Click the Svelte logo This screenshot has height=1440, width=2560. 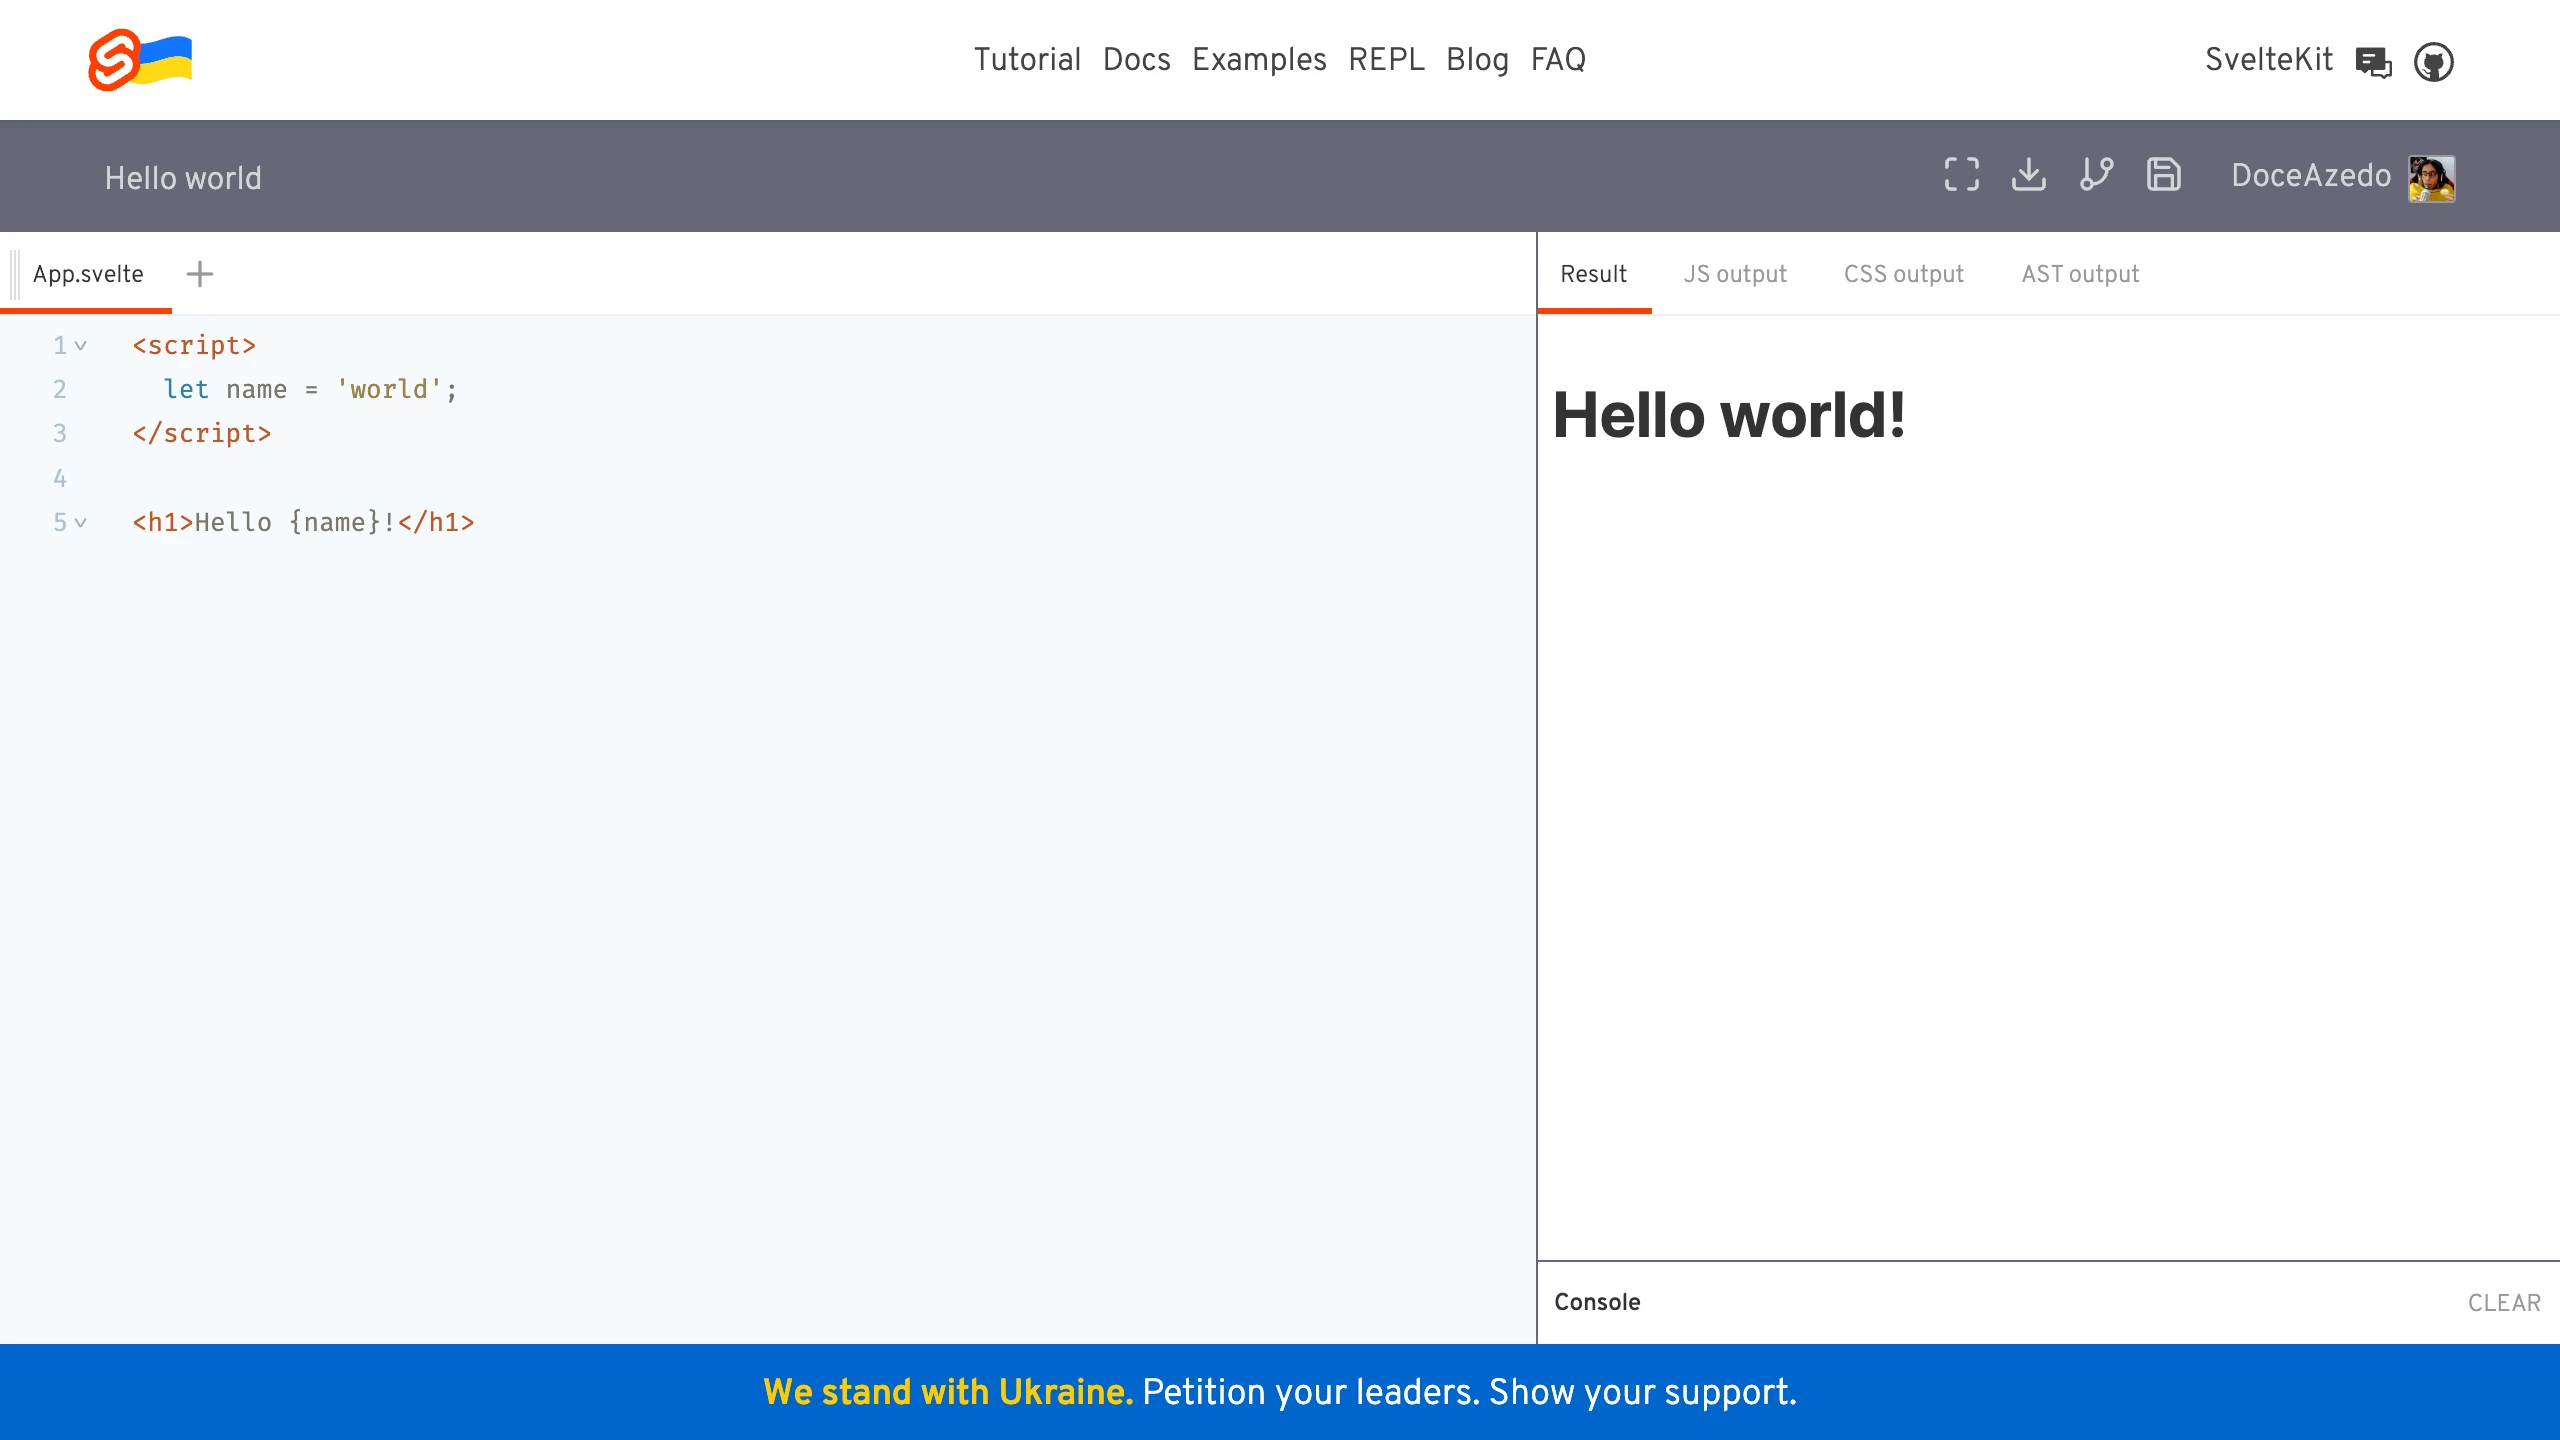pos(114,60)
